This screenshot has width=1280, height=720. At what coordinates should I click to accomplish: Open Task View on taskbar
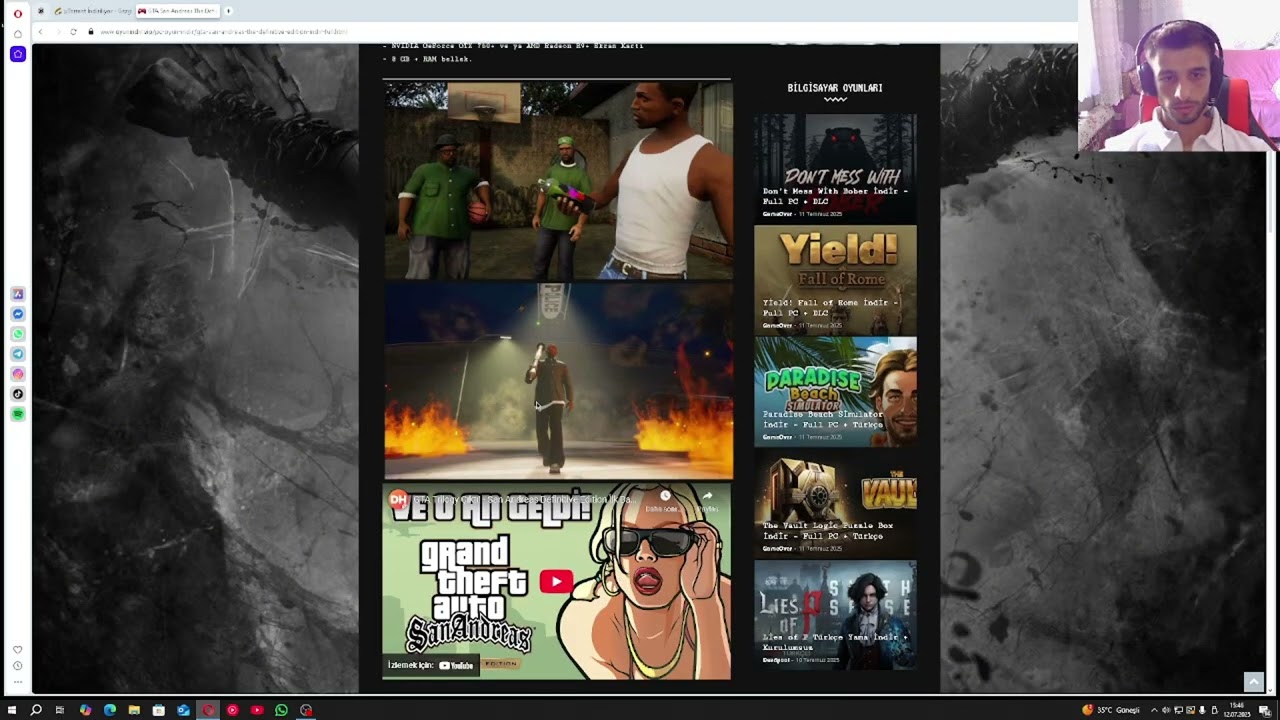point(60,710)
